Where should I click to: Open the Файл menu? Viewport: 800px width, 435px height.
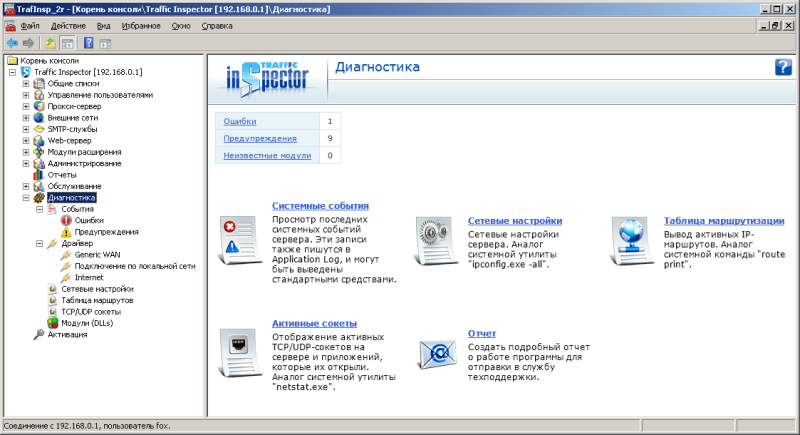coord(30,25)
